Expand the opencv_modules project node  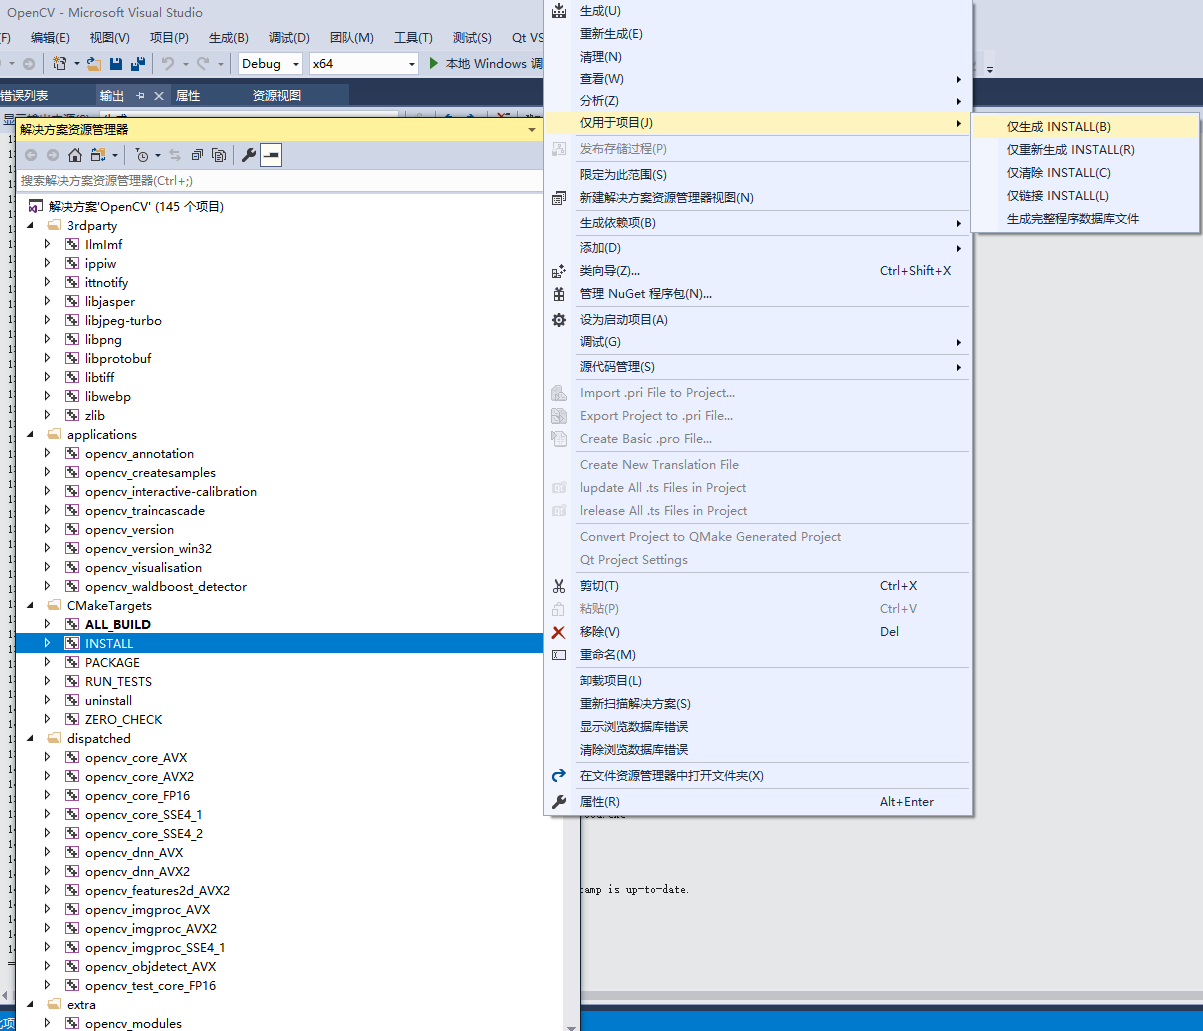click(47, 1024)
